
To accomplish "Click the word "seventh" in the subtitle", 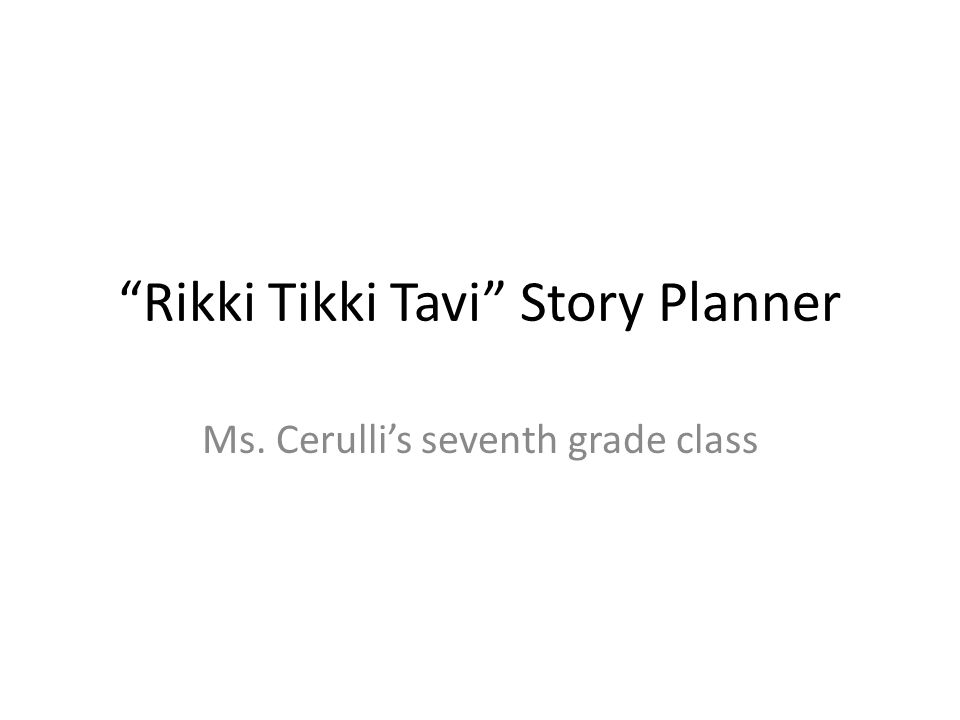I will coord(489,440).
